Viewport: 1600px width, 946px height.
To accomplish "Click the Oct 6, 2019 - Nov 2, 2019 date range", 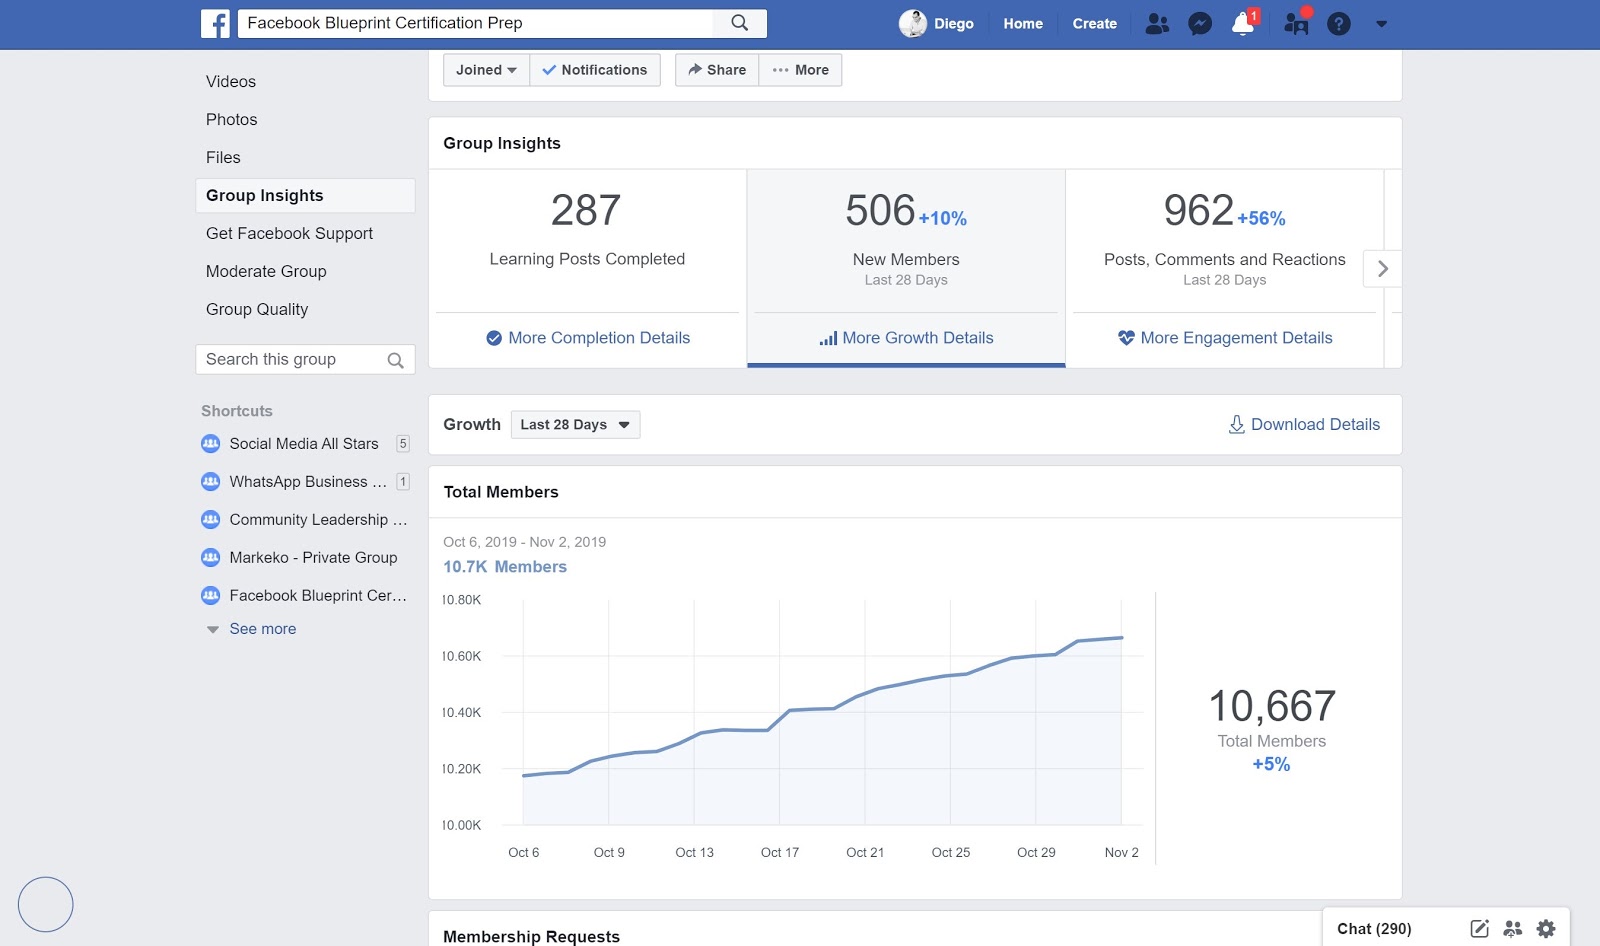I will 525,542.
